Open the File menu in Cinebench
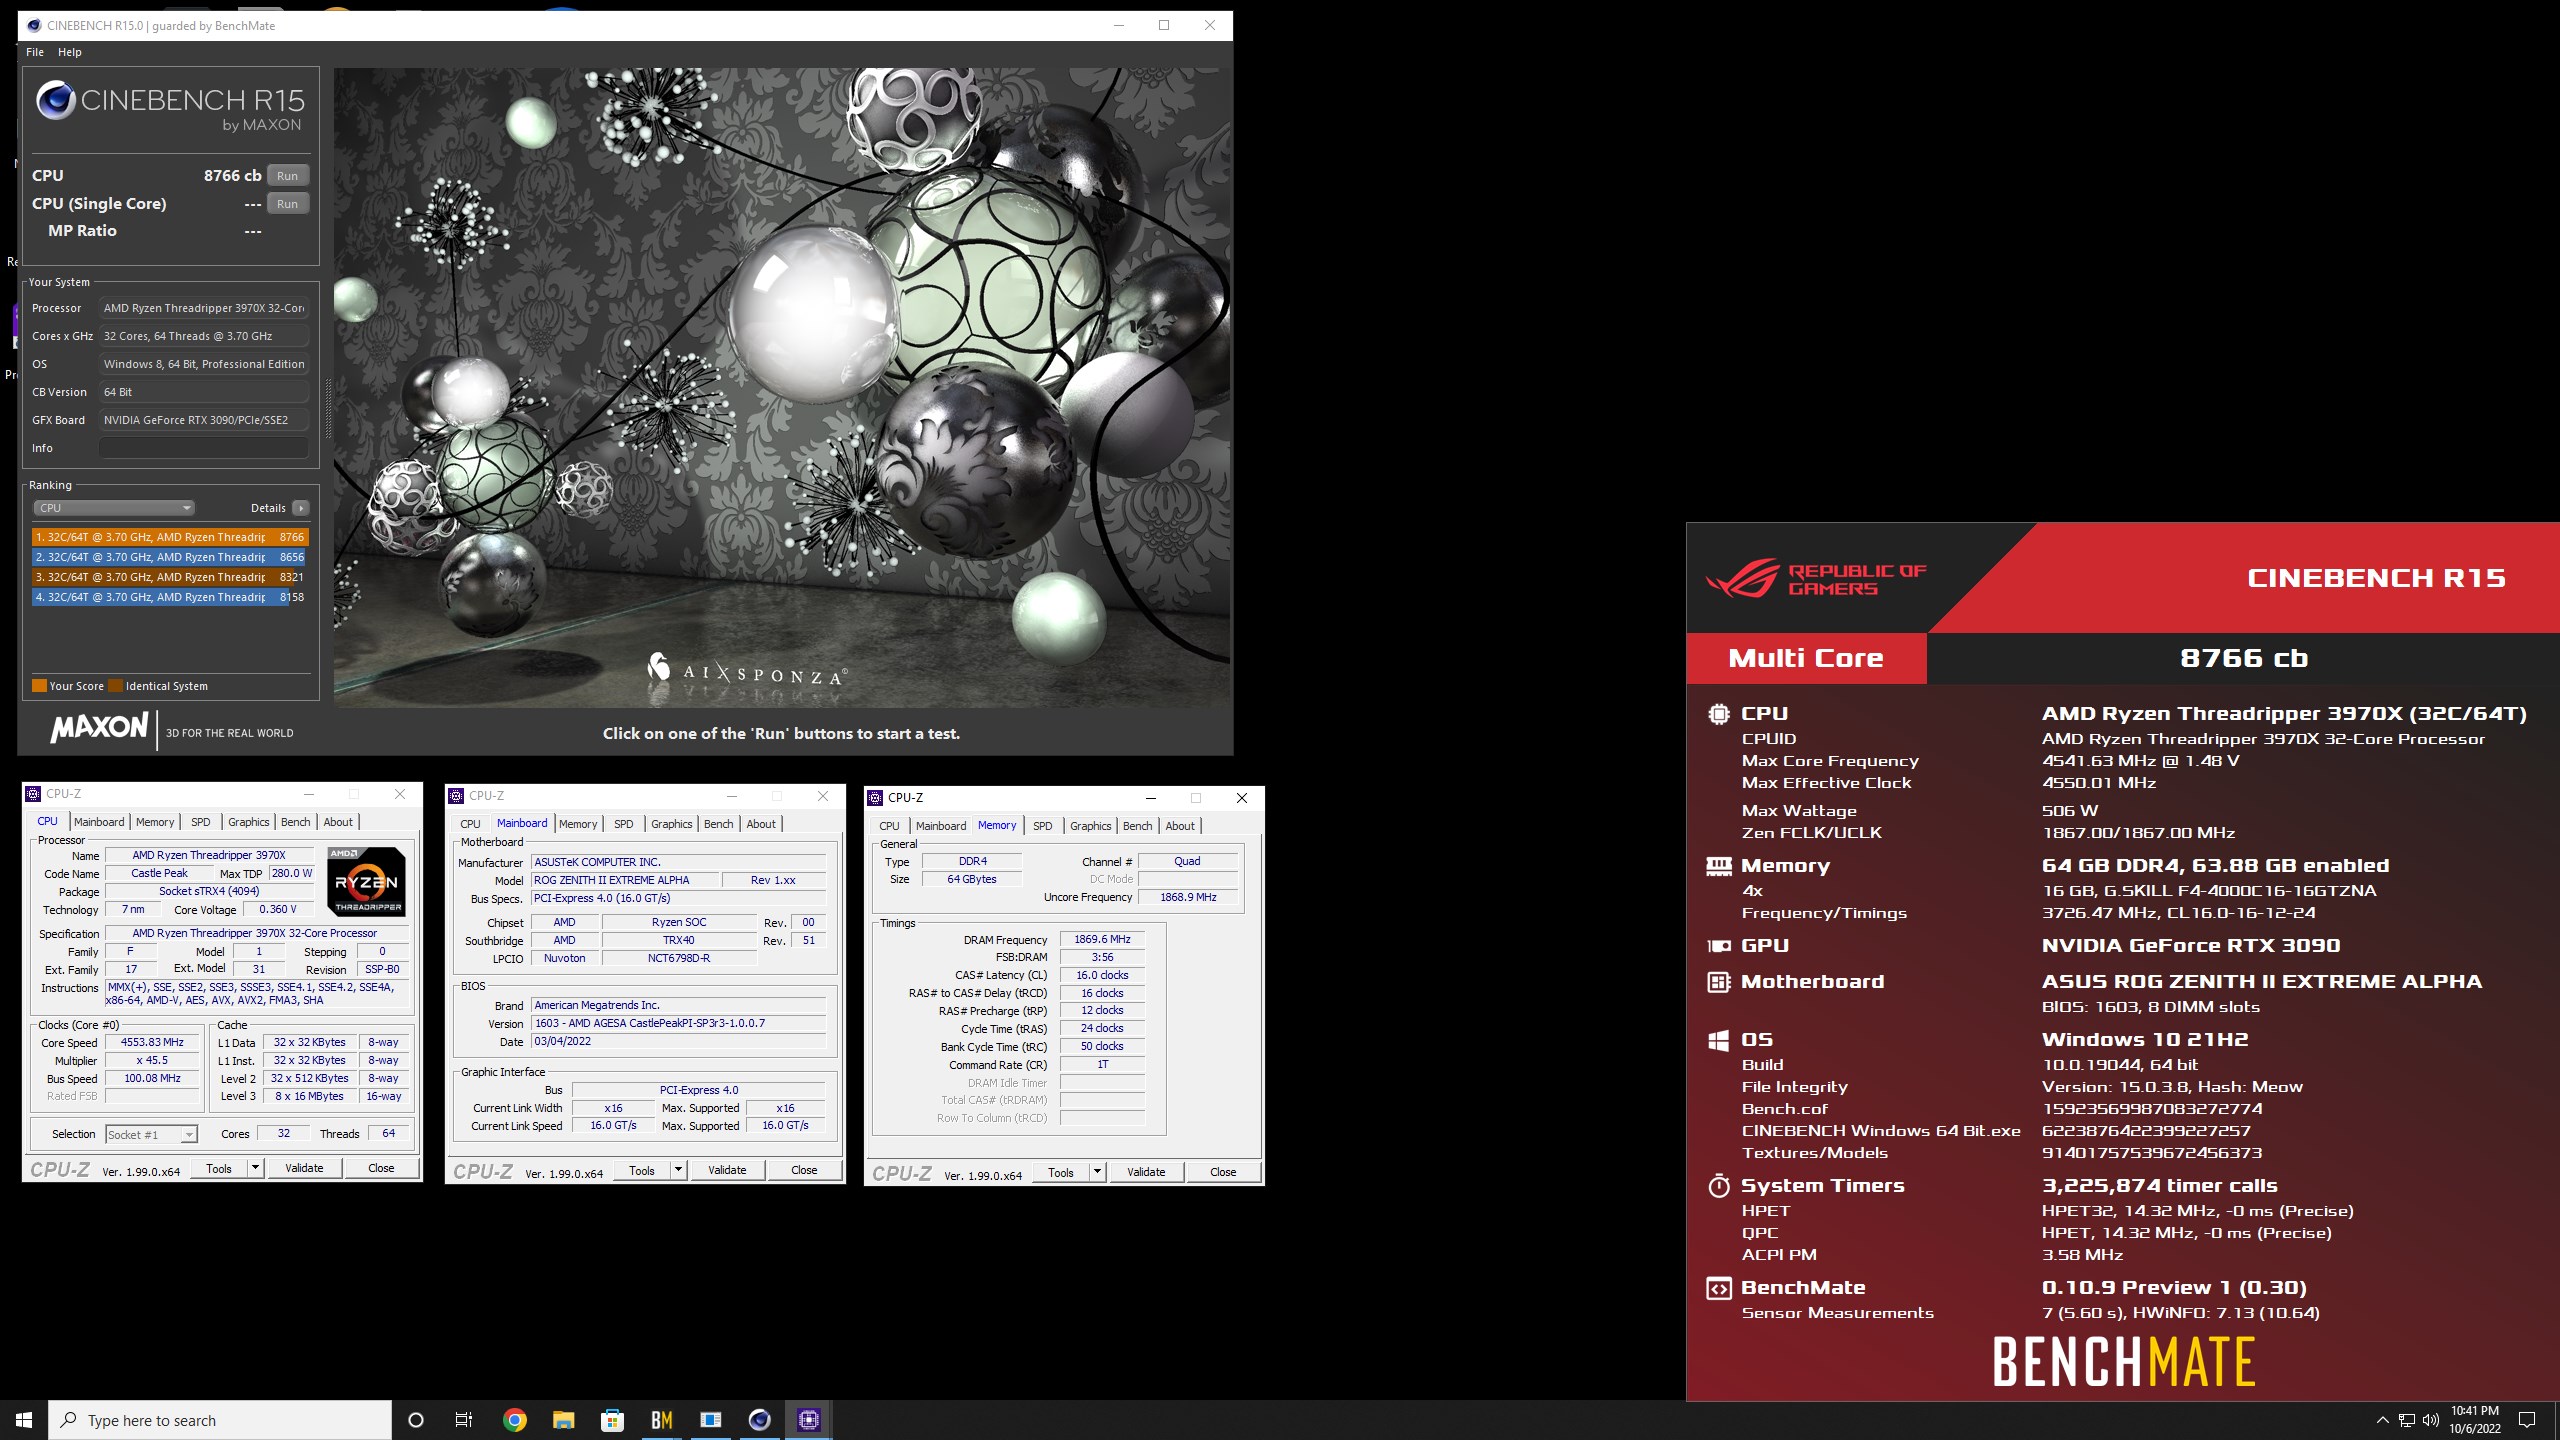 pos(35,52)
